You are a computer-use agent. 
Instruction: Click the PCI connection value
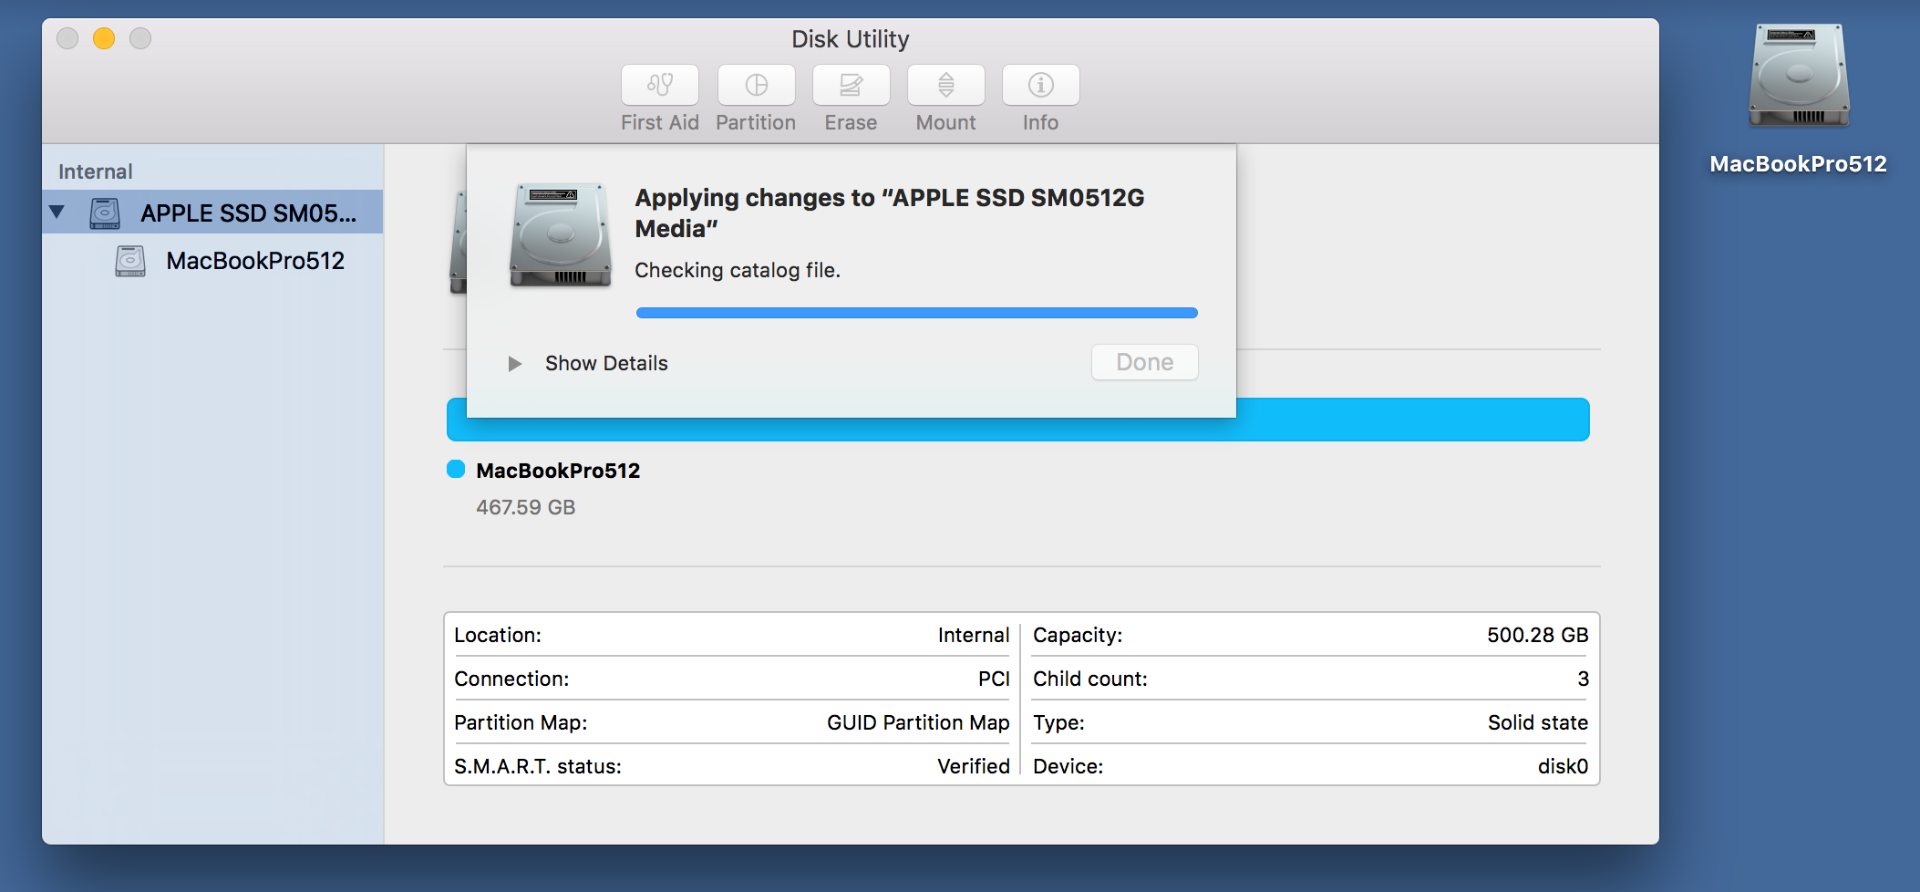994,679
